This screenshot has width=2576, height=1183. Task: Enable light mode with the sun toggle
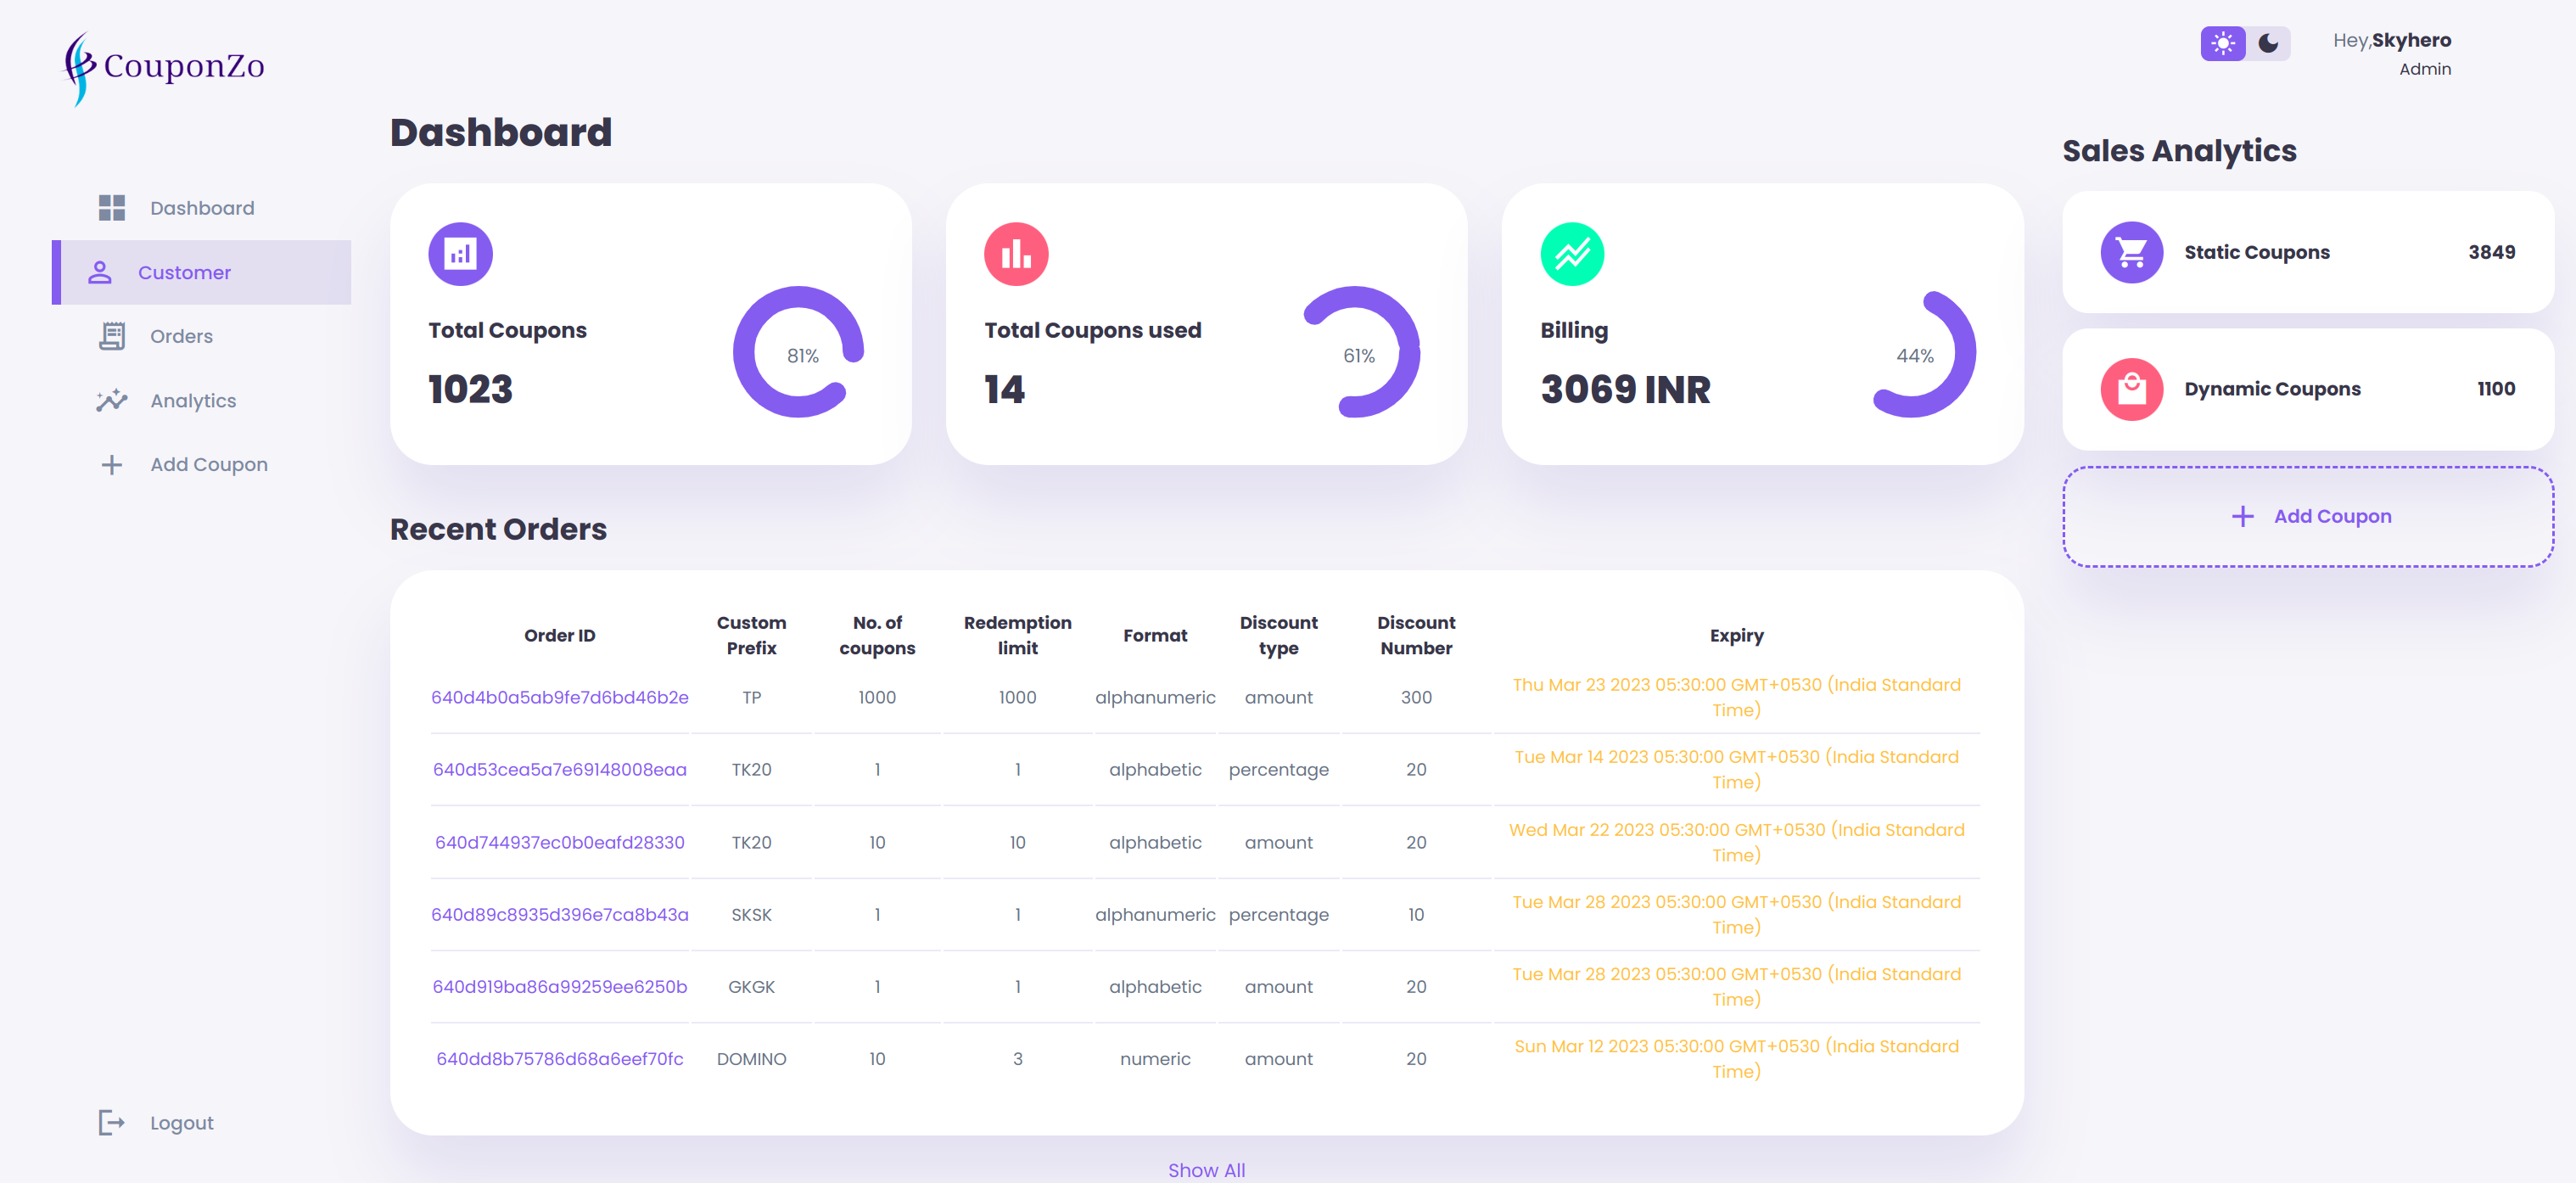click(2223, 43)
